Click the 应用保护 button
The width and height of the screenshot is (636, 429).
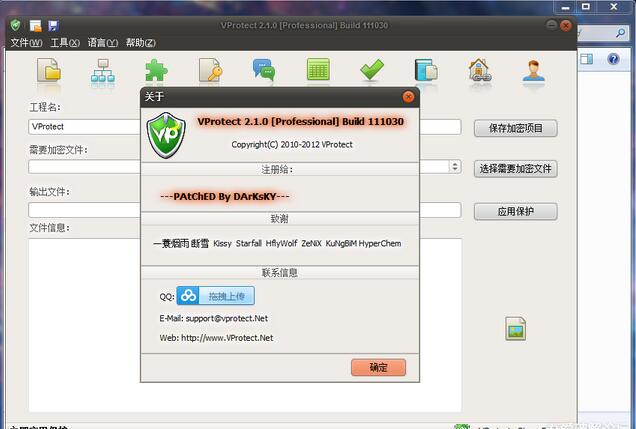516,212
